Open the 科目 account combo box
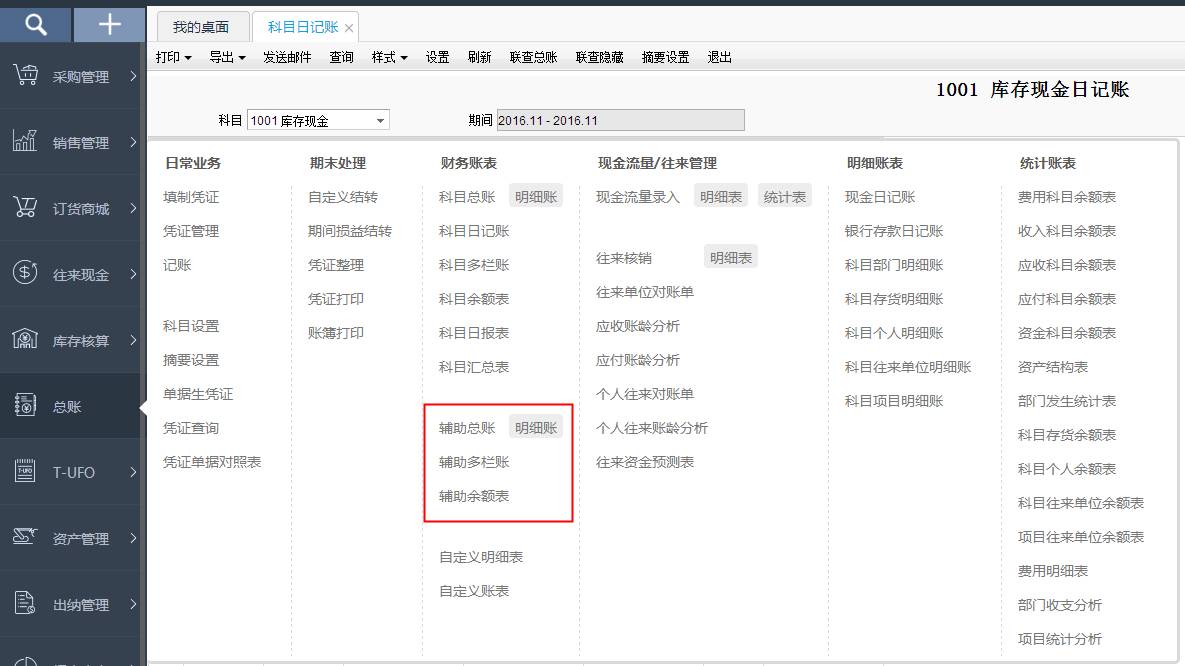Image resolution: width=1185 pixels, height=666 pixels. click(x=318, y=118)
